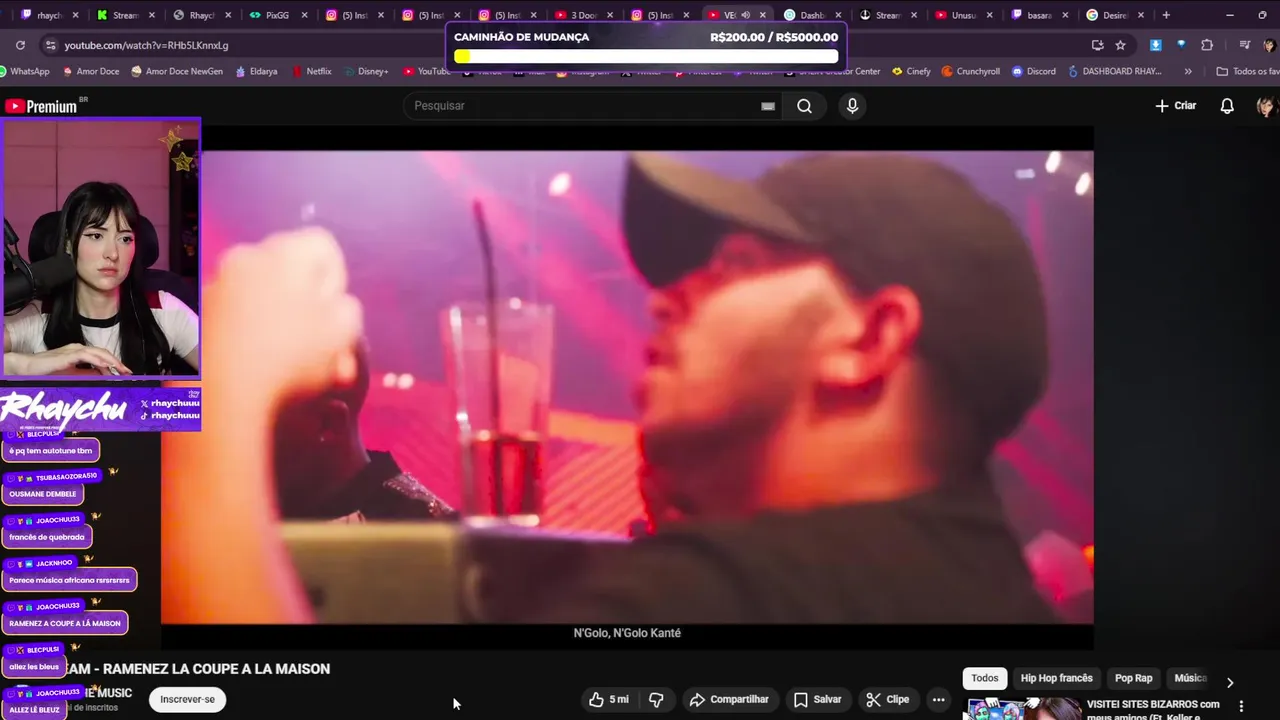The height and width of the screenshot is (720, 1280).
Task: Select the Todos filter chip
Action: pos(985,678)
